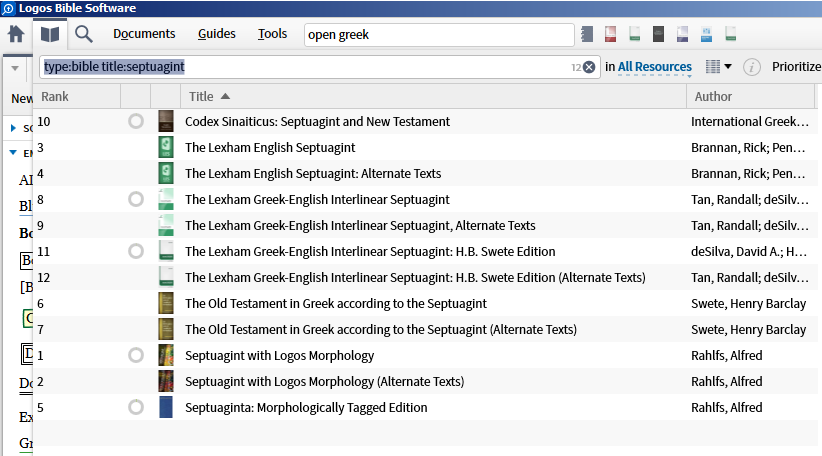Image resolution: width=822 pixels, height=456 pixels.
Task: Click author Rahlfs, Alfred in rank 5 row
Action: coord(727,407)
